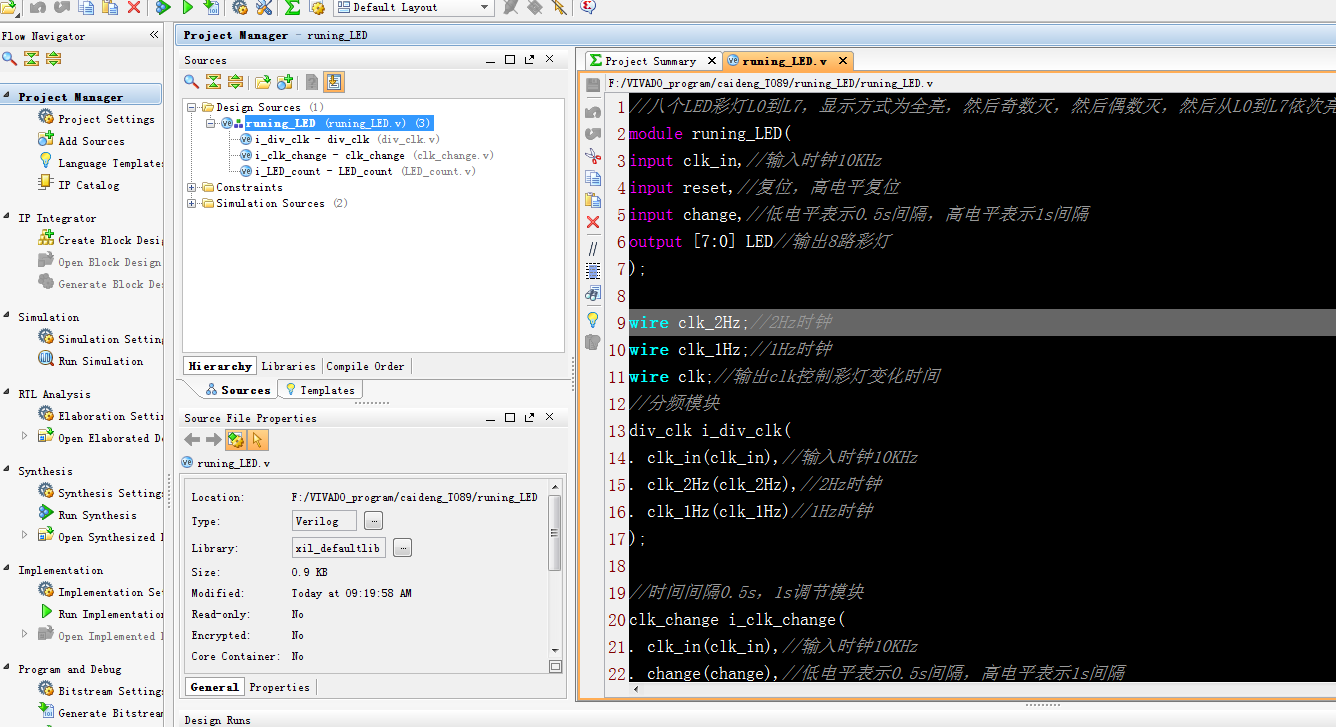Click the comment toggle icon in editor sidebar
The height and width of the screenshot is (727, 1336).
pyautogui.click(x=593, y=247)
